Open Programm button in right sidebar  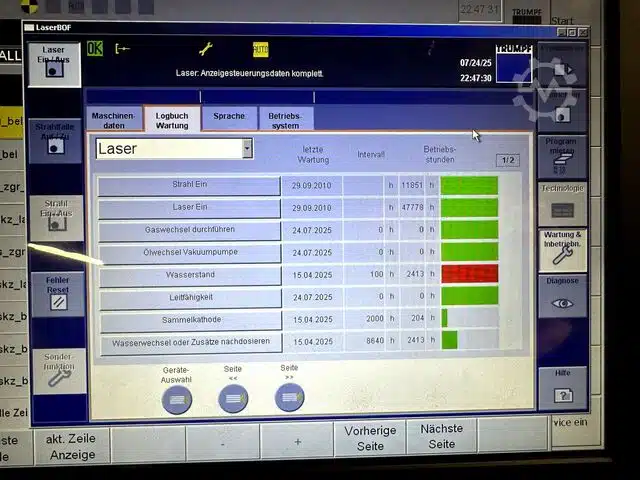coord(562,155)
